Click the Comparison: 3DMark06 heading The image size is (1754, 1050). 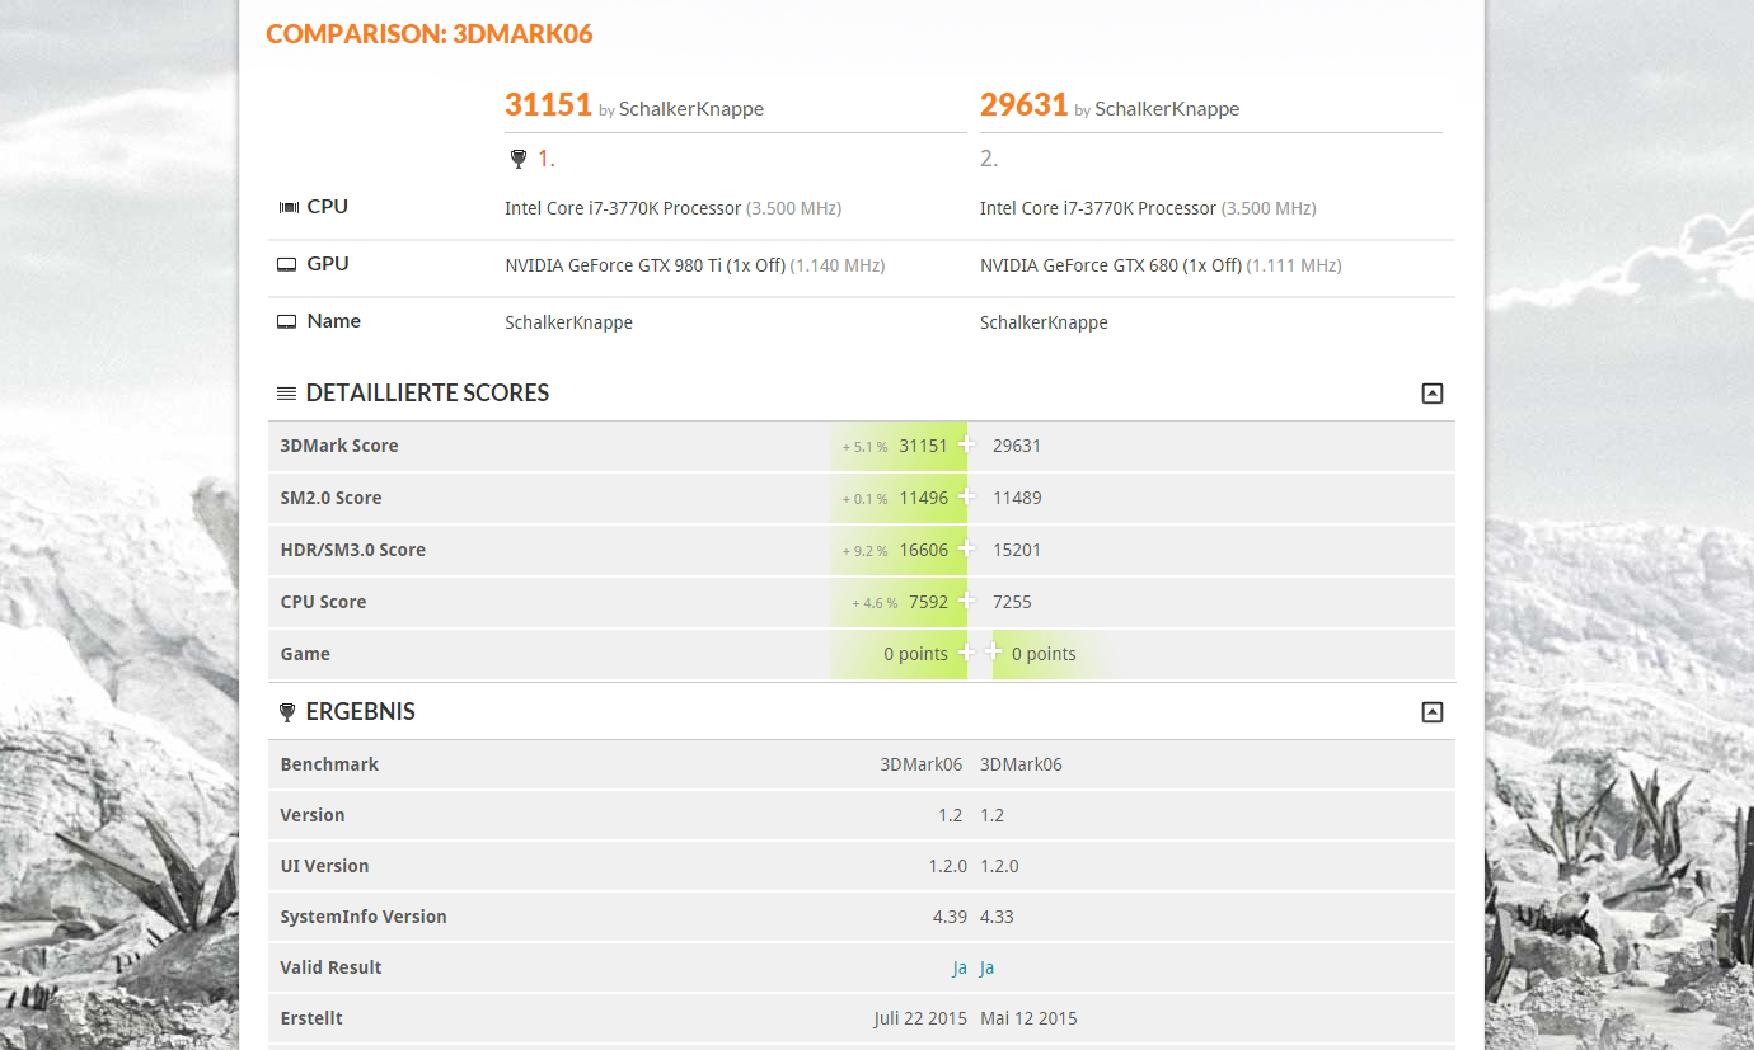pos(429,34)
